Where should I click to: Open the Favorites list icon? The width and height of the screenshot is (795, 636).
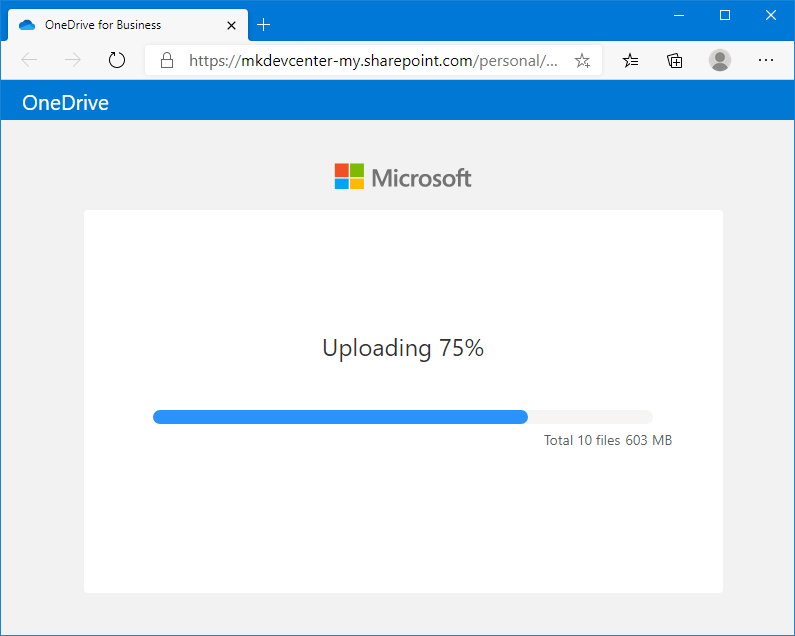tap(630, 61)
